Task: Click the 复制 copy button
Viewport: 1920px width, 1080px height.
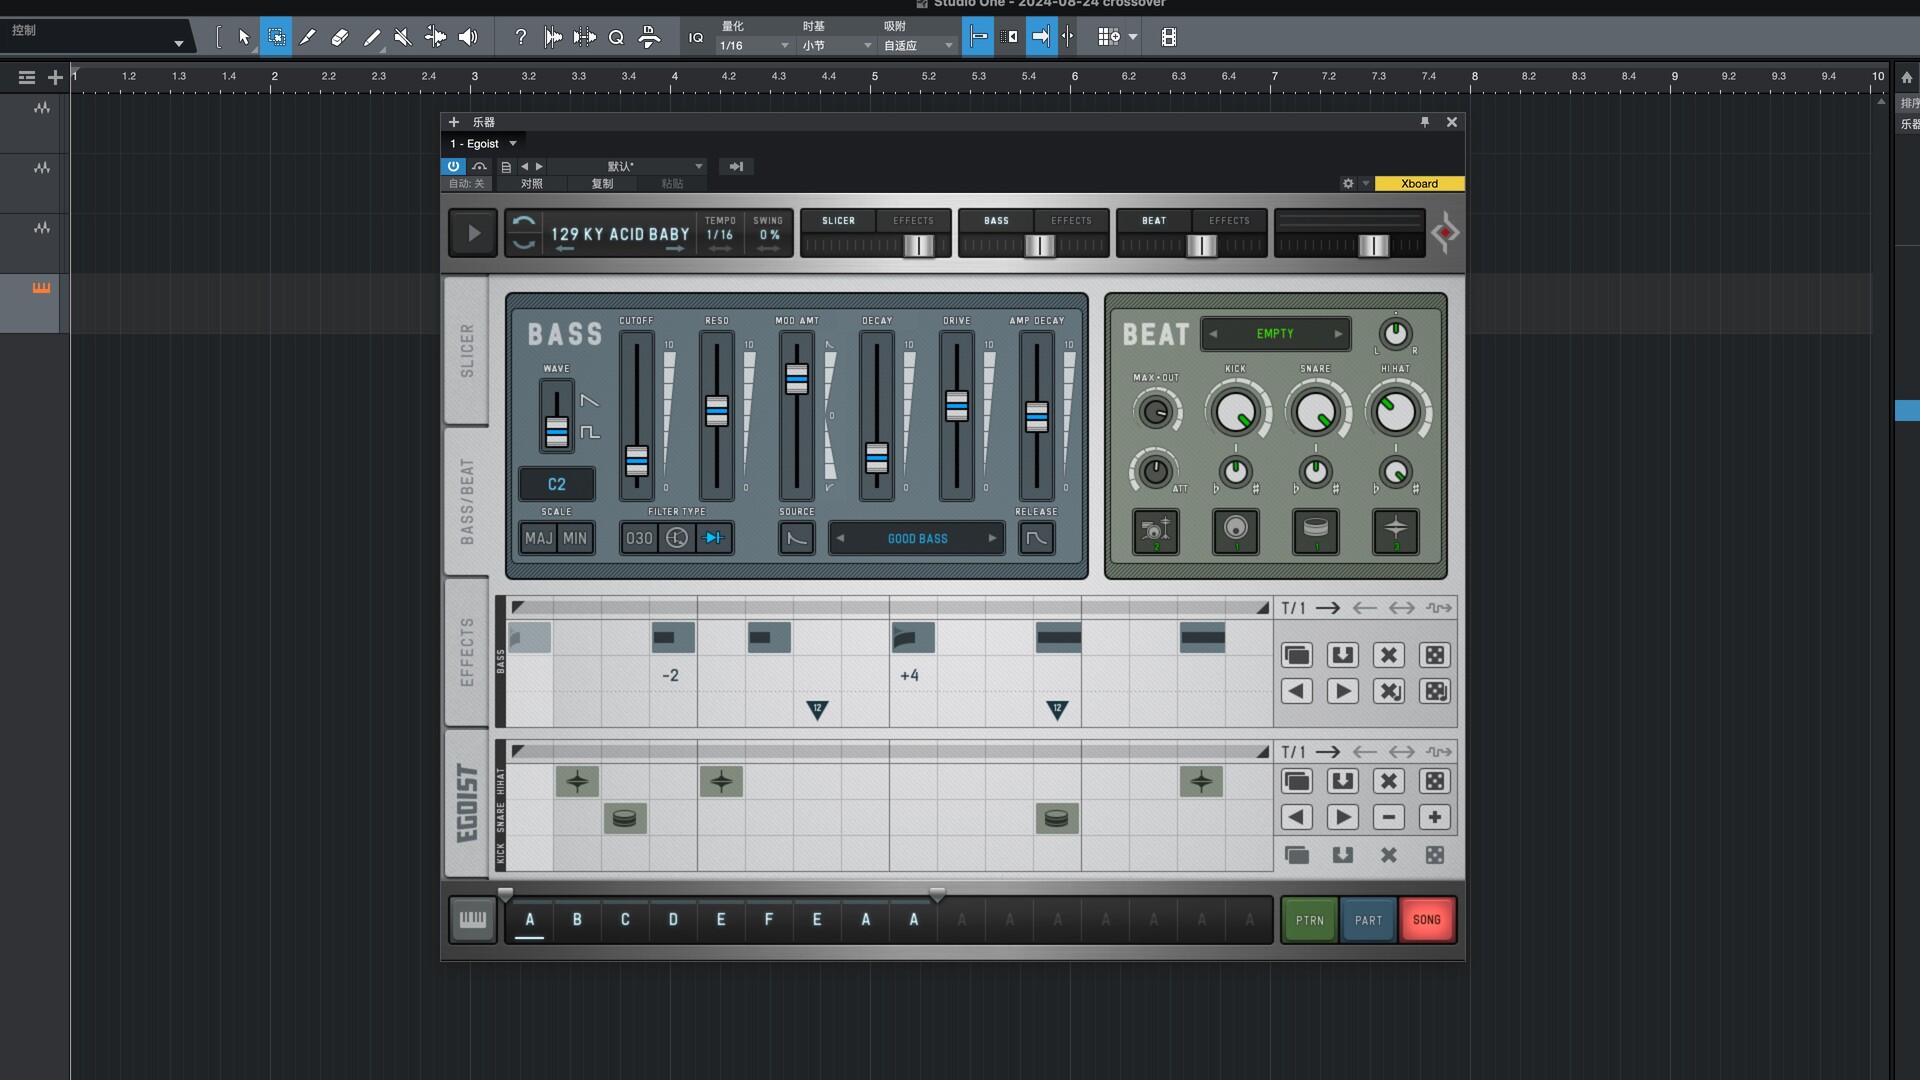Action: pyautogui.click(x=602, y=183)
